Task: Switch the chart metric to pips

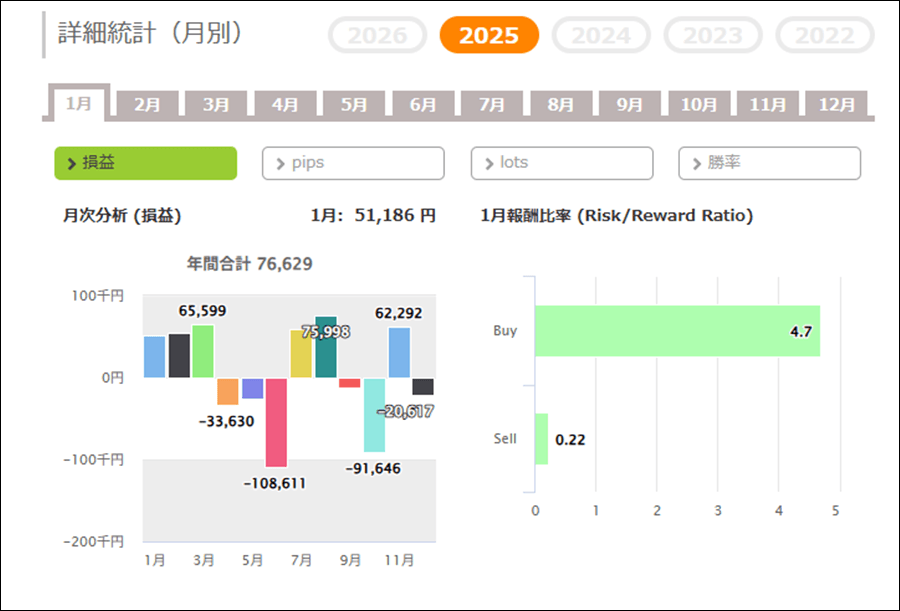Action: click(x=353, y=163)
